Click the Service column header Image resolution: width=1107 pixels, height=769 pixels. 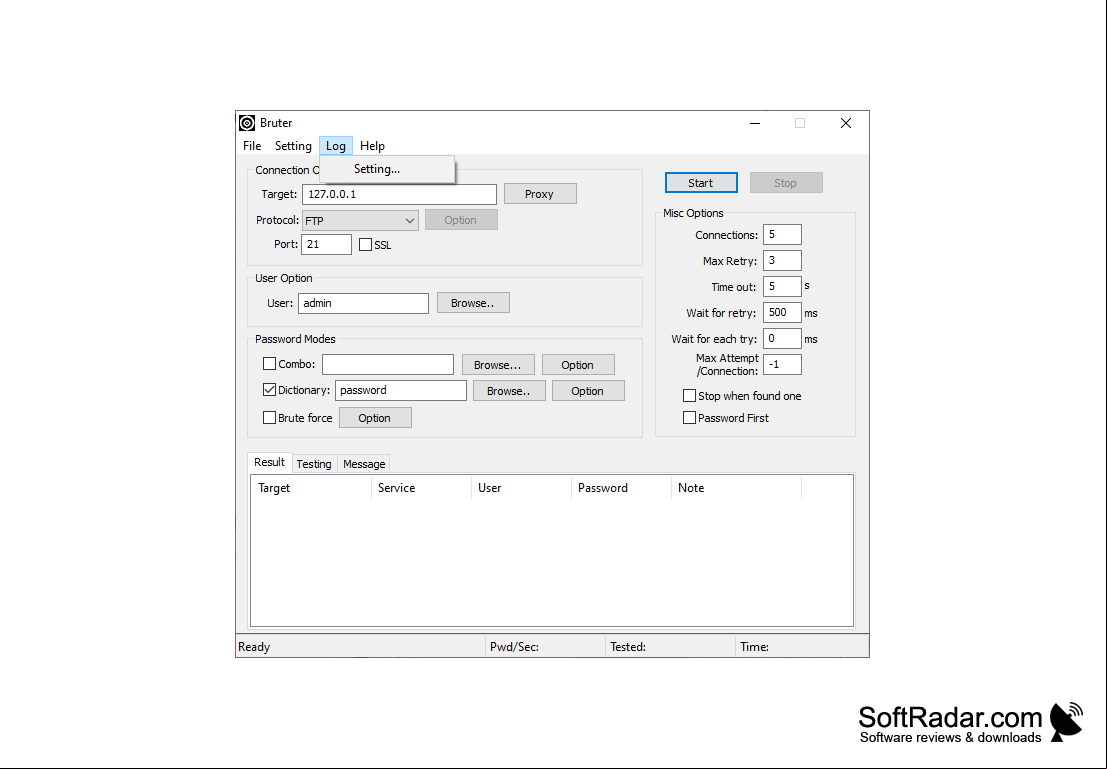click(421, 488)
